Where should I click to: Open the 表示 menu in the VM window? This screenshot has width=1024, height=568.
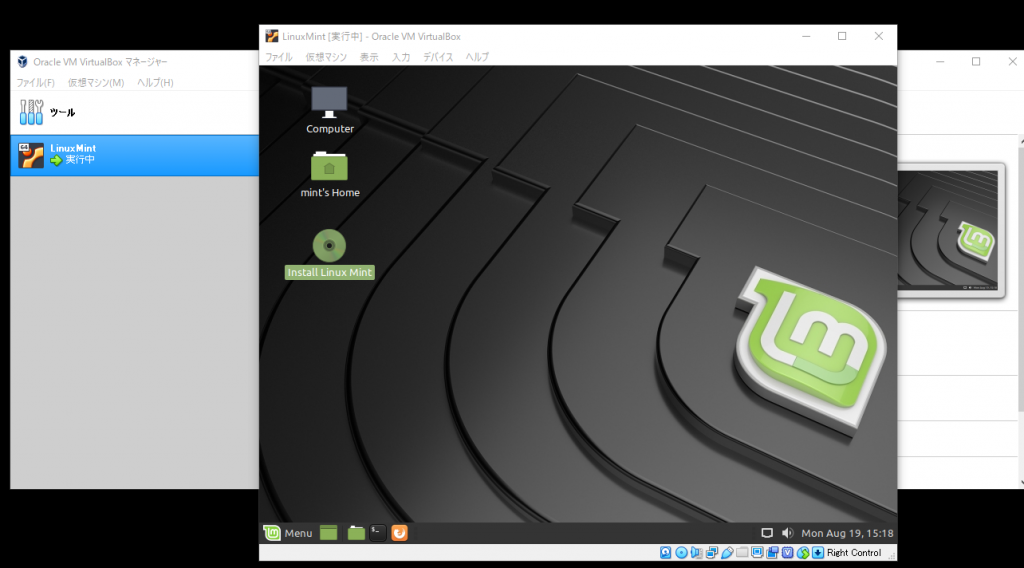(369, 57)
